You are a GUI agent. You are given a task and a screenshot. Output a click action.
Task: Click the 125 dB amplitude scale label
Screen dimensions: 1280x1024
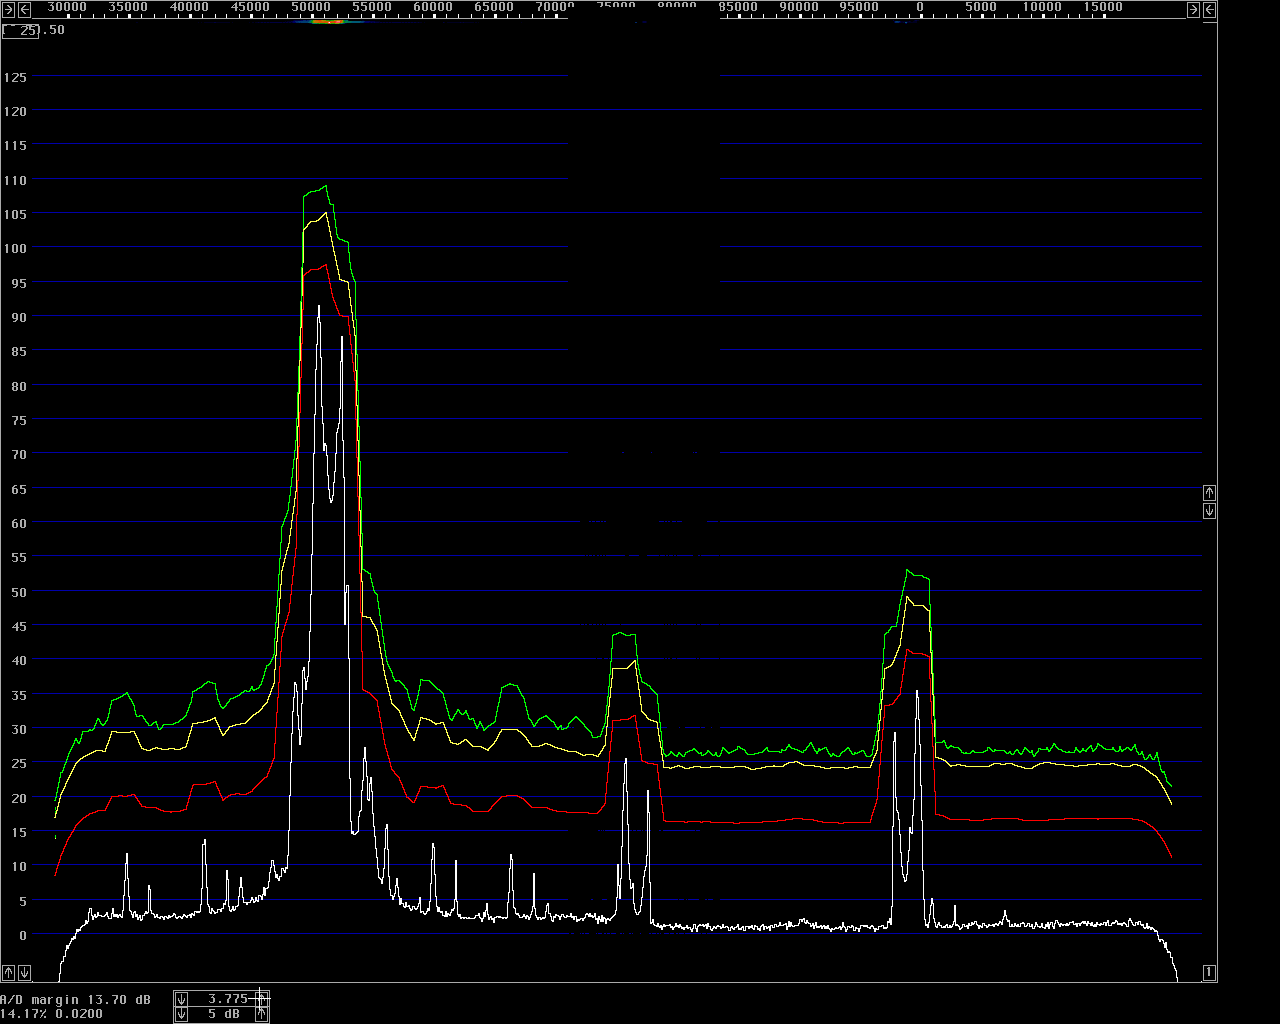pyautogui.click(x=15, y=78)
